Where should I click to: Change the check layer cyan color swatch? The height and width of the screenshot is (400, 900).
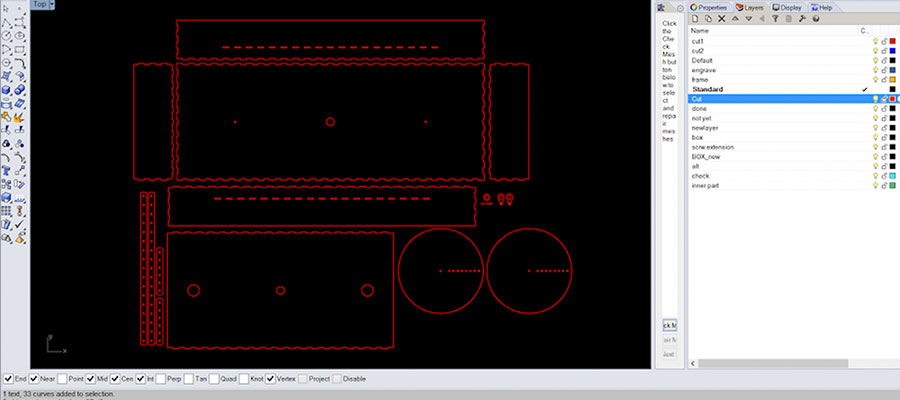893,176
